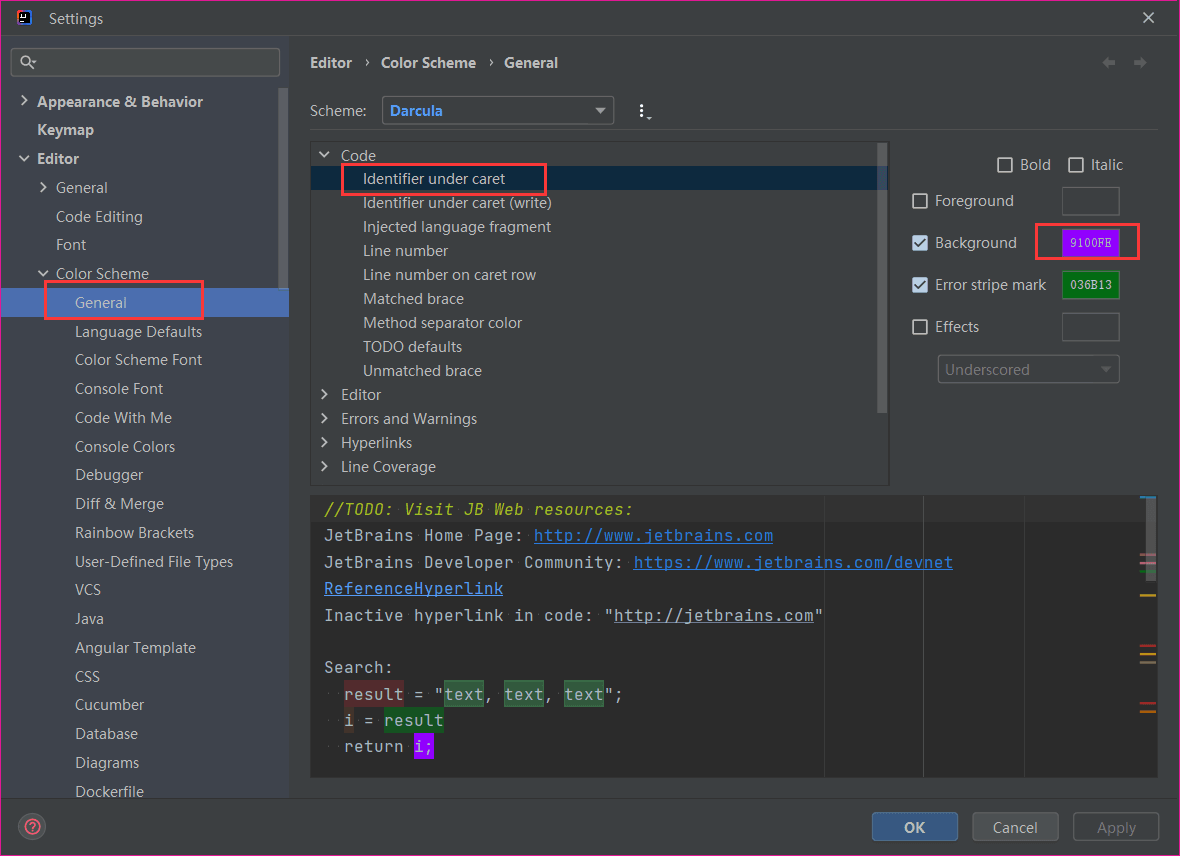Open Console Font page
This screenshot has width=1180, height=856.
[x=119, y=389]
